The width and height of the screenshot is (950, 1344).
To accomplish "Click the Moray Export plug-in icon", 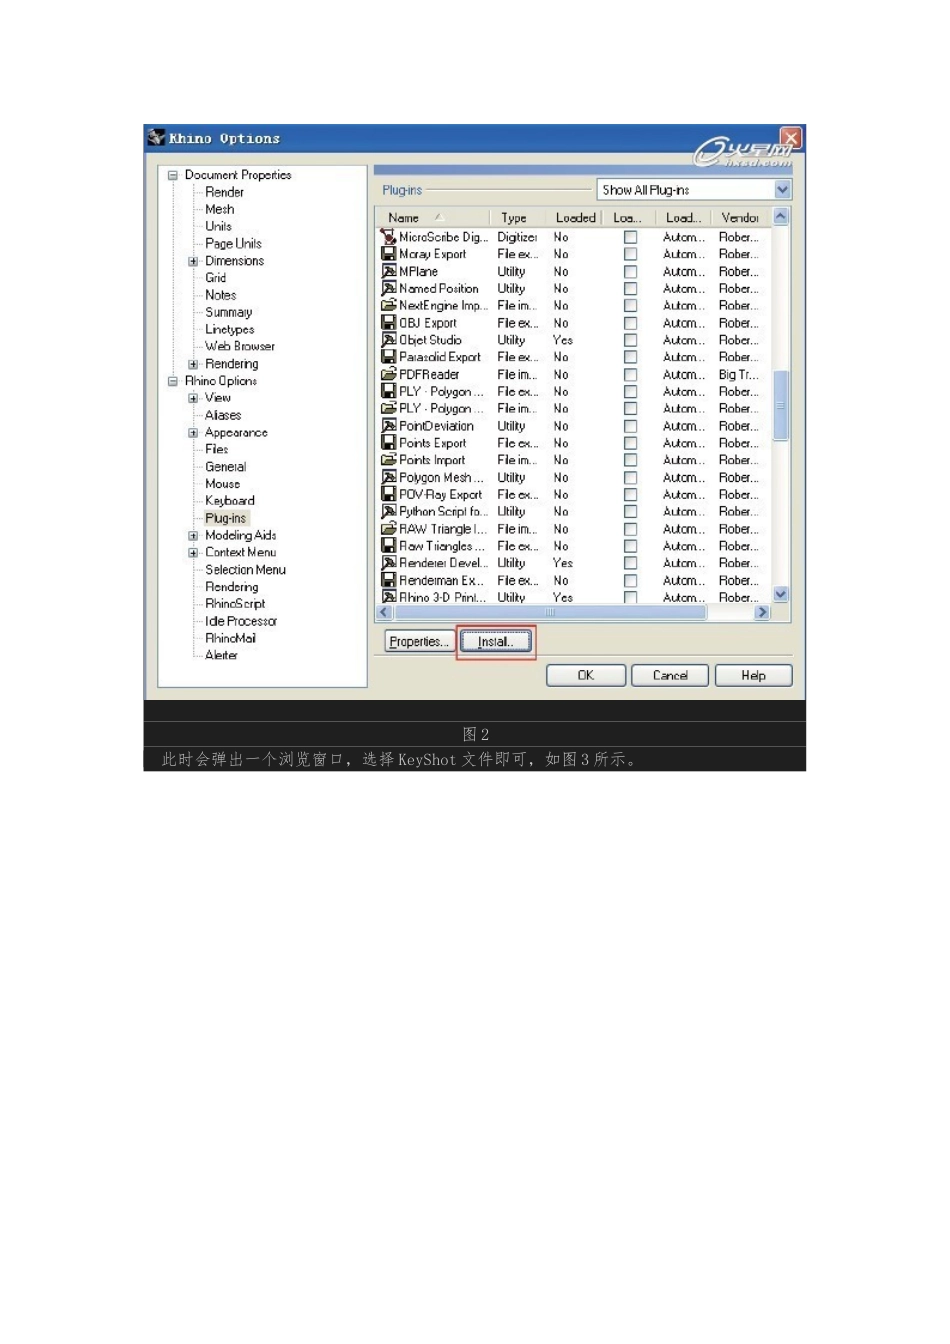I will tap(388, 254).
